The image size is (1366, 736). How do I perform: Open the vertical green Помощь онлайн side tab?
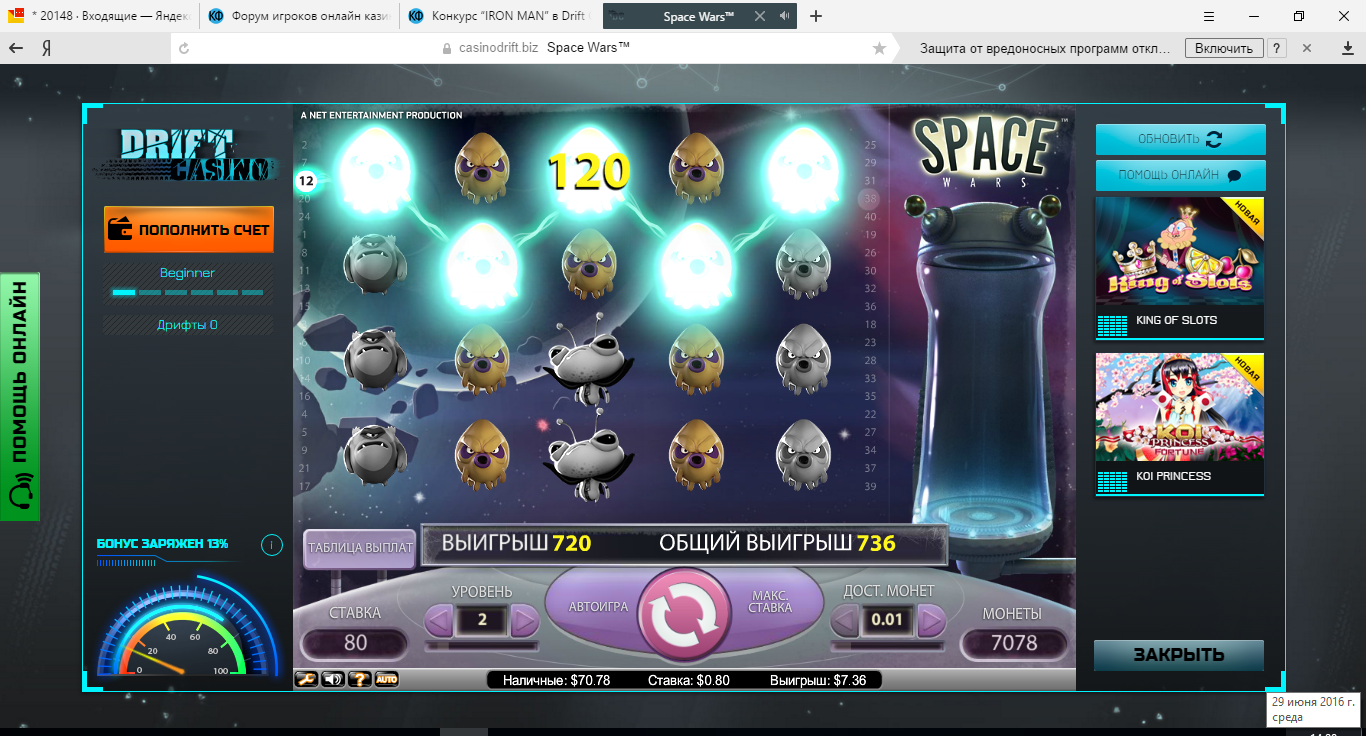pyautogui.click(x=19, y=396)
